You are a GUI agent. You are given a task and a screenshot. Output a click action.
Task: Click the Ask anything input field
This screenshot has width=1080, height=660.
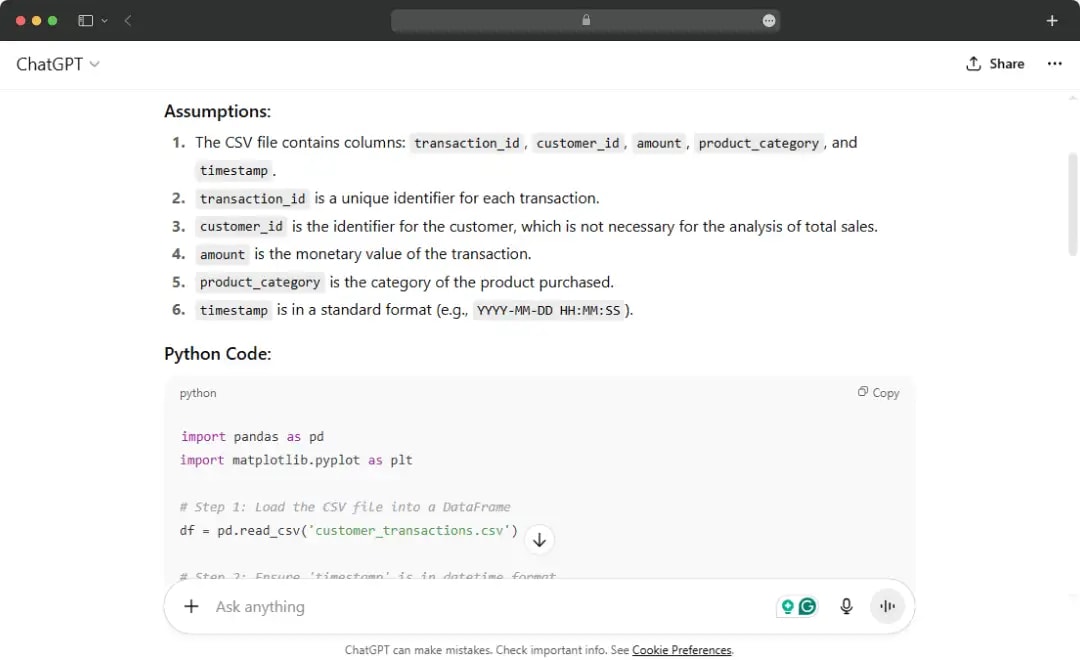[400, 606]
